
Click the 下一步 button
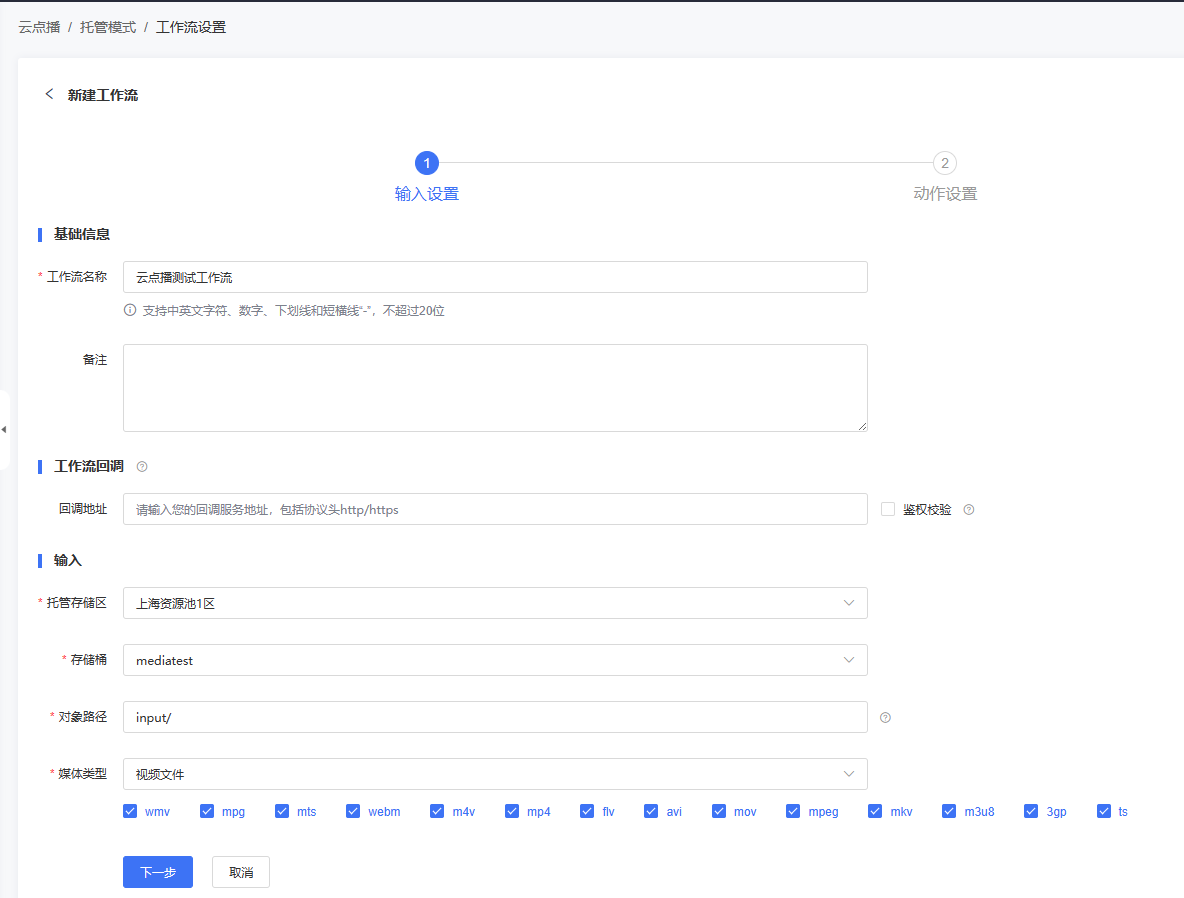[158, 872]
